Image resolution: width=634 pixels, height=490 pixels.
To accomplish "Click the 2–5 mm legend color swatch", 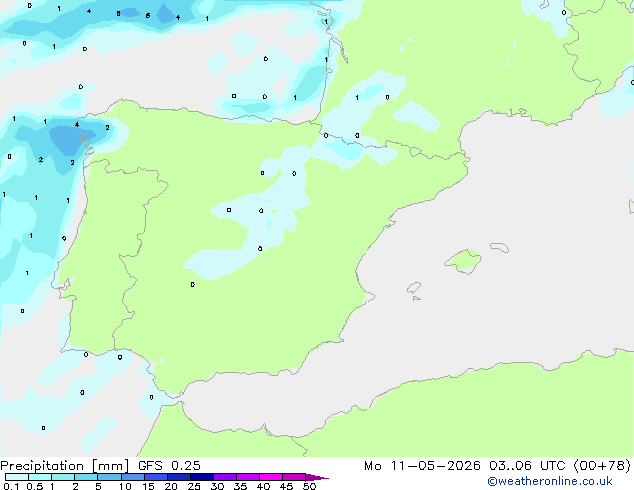I will 86,477.
